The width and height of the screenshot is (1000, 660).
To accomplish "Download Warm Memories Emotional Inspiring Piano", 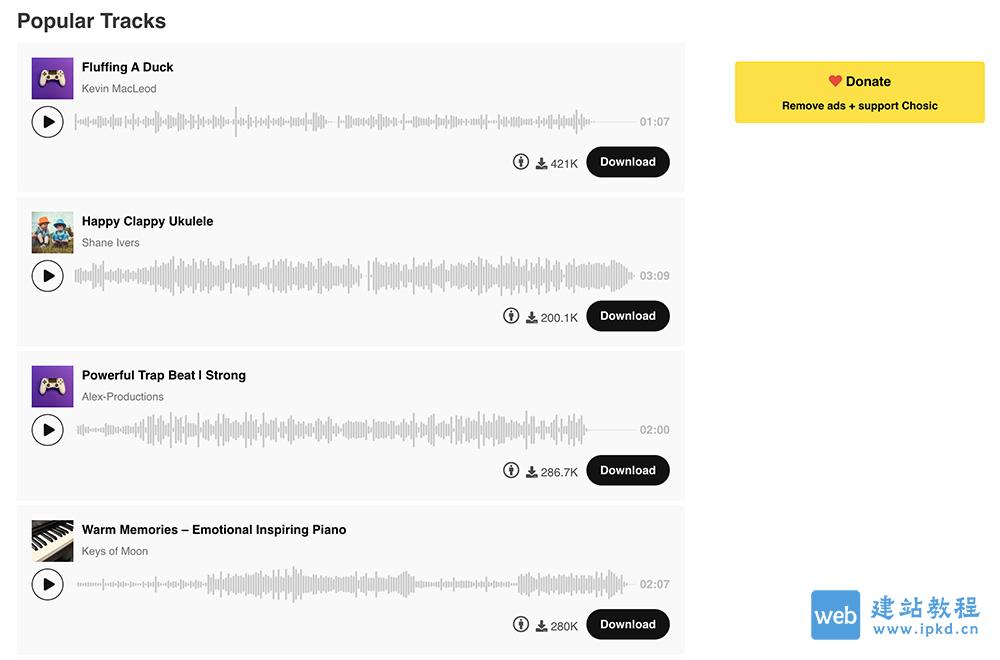I will coord(628,624).
